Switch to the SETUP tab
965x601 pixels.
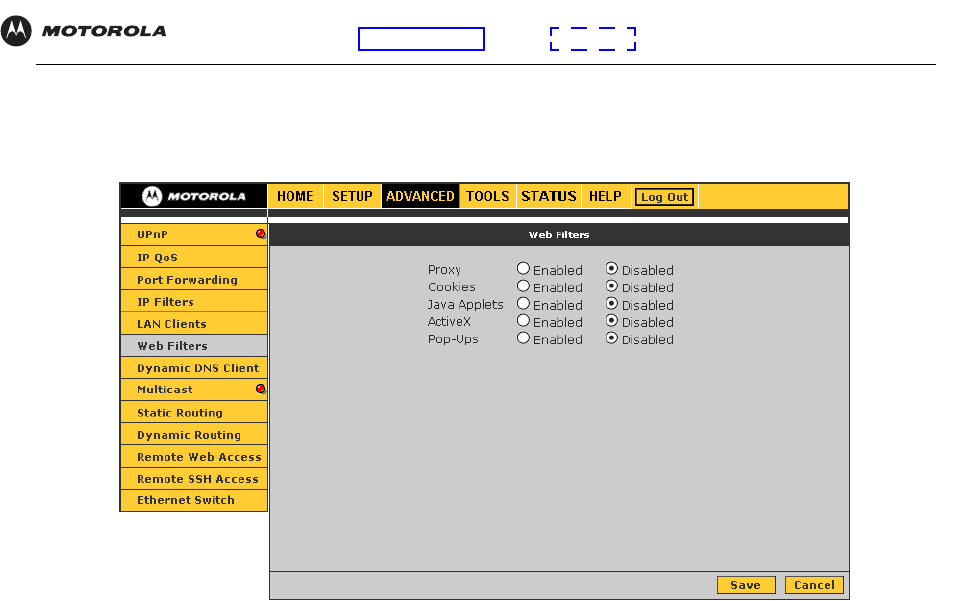[353, 196]
